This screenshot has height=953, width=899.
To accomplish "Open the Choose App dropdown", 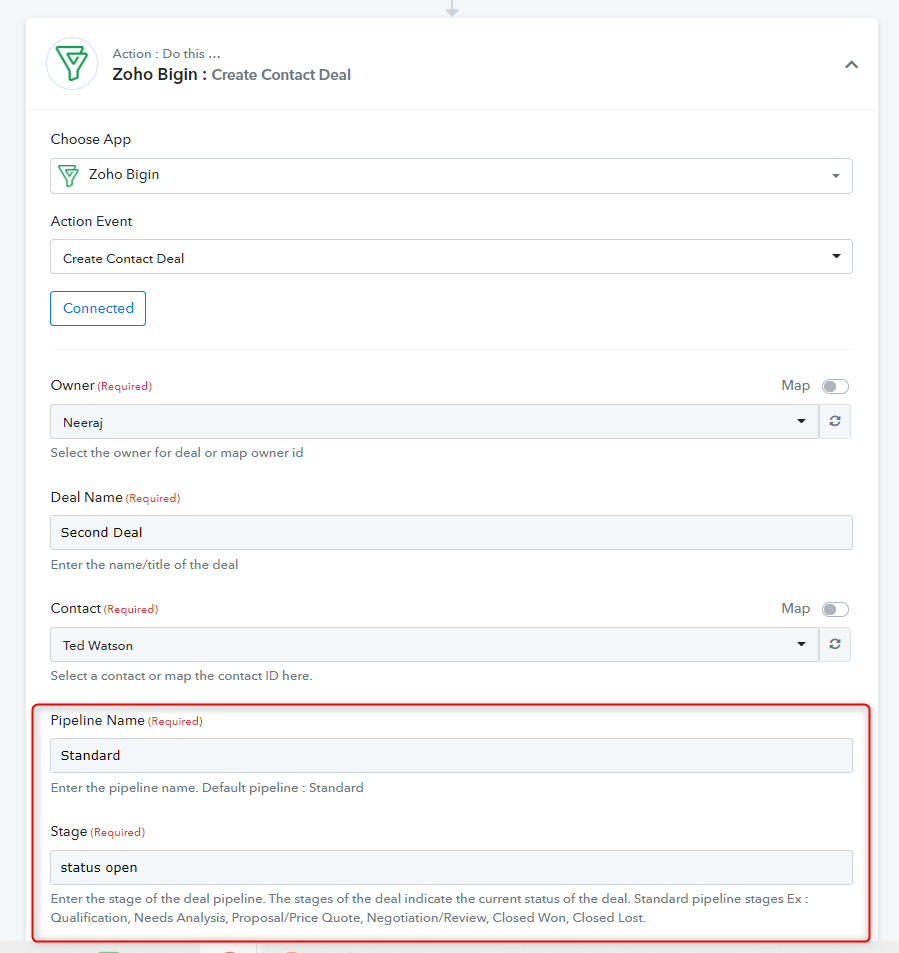I will pyautogui.click(x=451, y=176).
